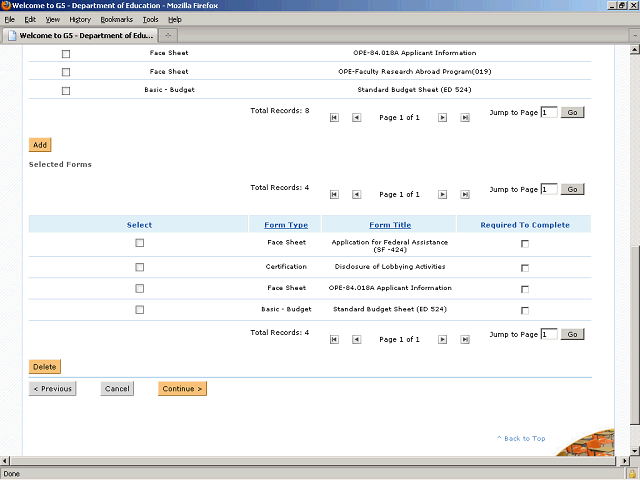Click the Add button

tap(40, 145)
